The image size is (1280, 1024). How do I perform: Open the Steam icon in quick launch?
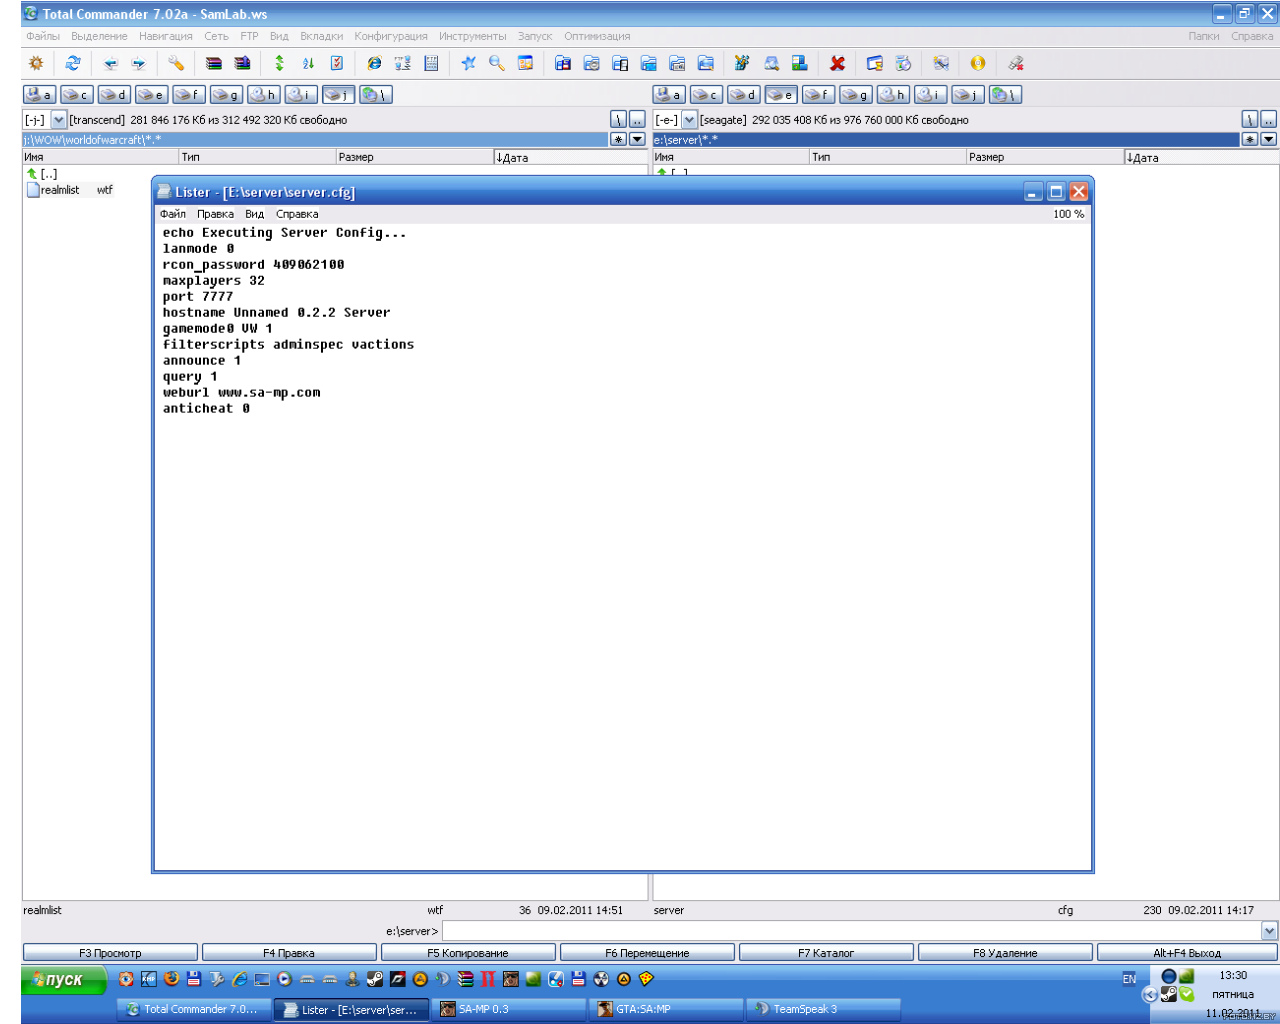pyautogui.click(x=375, y=979)
